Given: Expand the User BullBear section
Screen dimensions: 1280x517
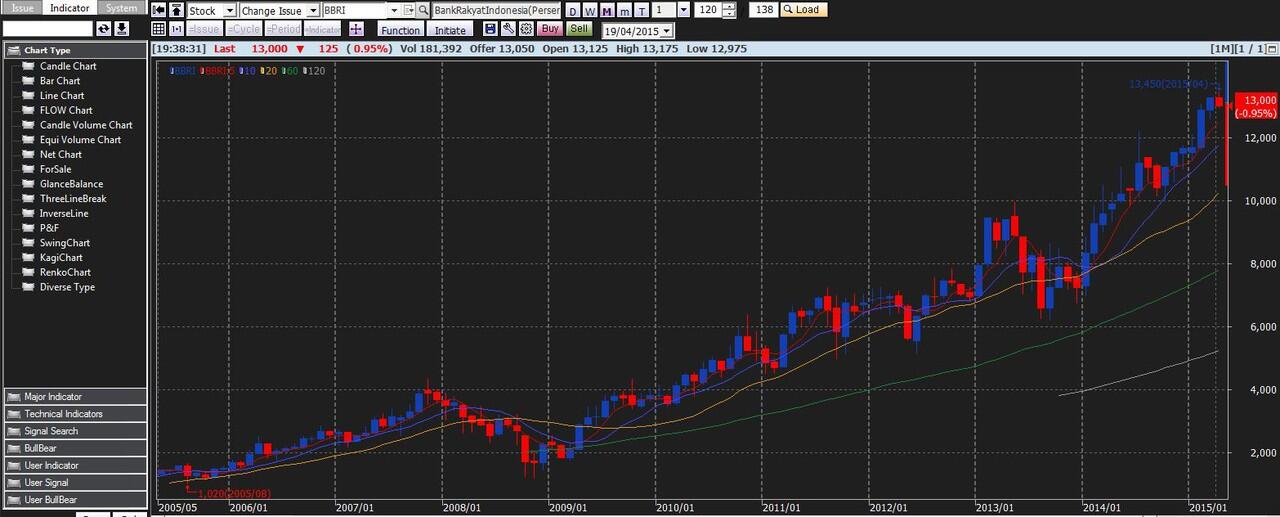Looking at the screenshot, I should (x=75, y=499).
